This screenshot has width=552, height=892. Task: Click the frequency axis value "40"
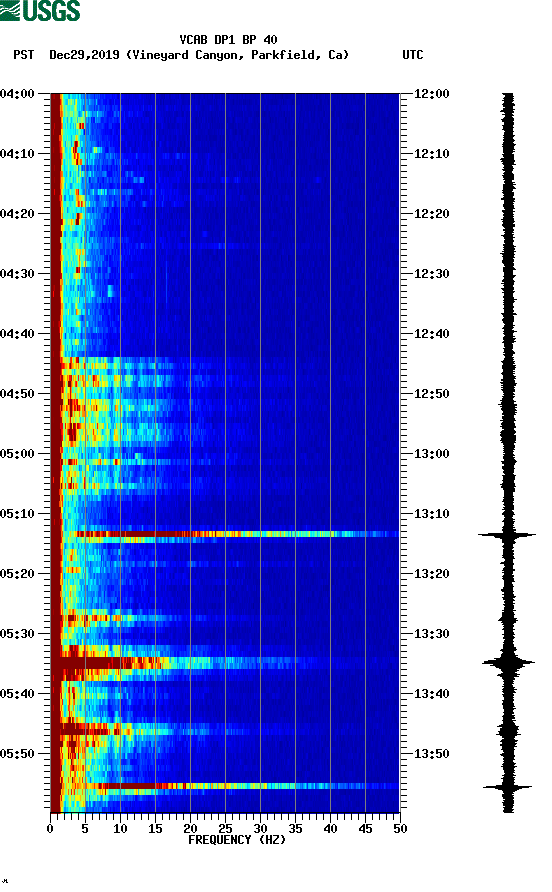point(330,829)
